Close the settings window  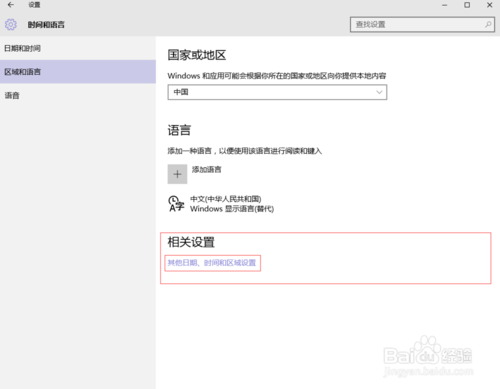coord(489,5)
